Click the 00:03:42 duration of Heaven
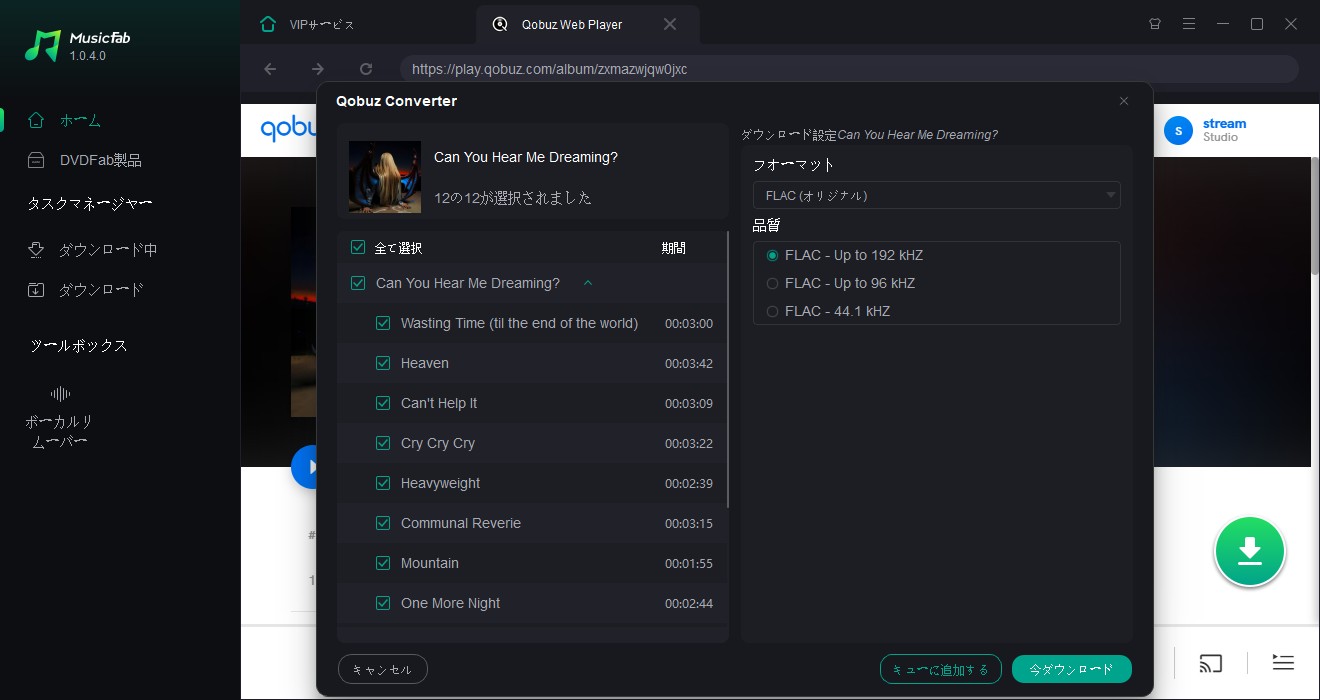The width and height of the screenshot is (1320, 700). click(x=689, y=363)
